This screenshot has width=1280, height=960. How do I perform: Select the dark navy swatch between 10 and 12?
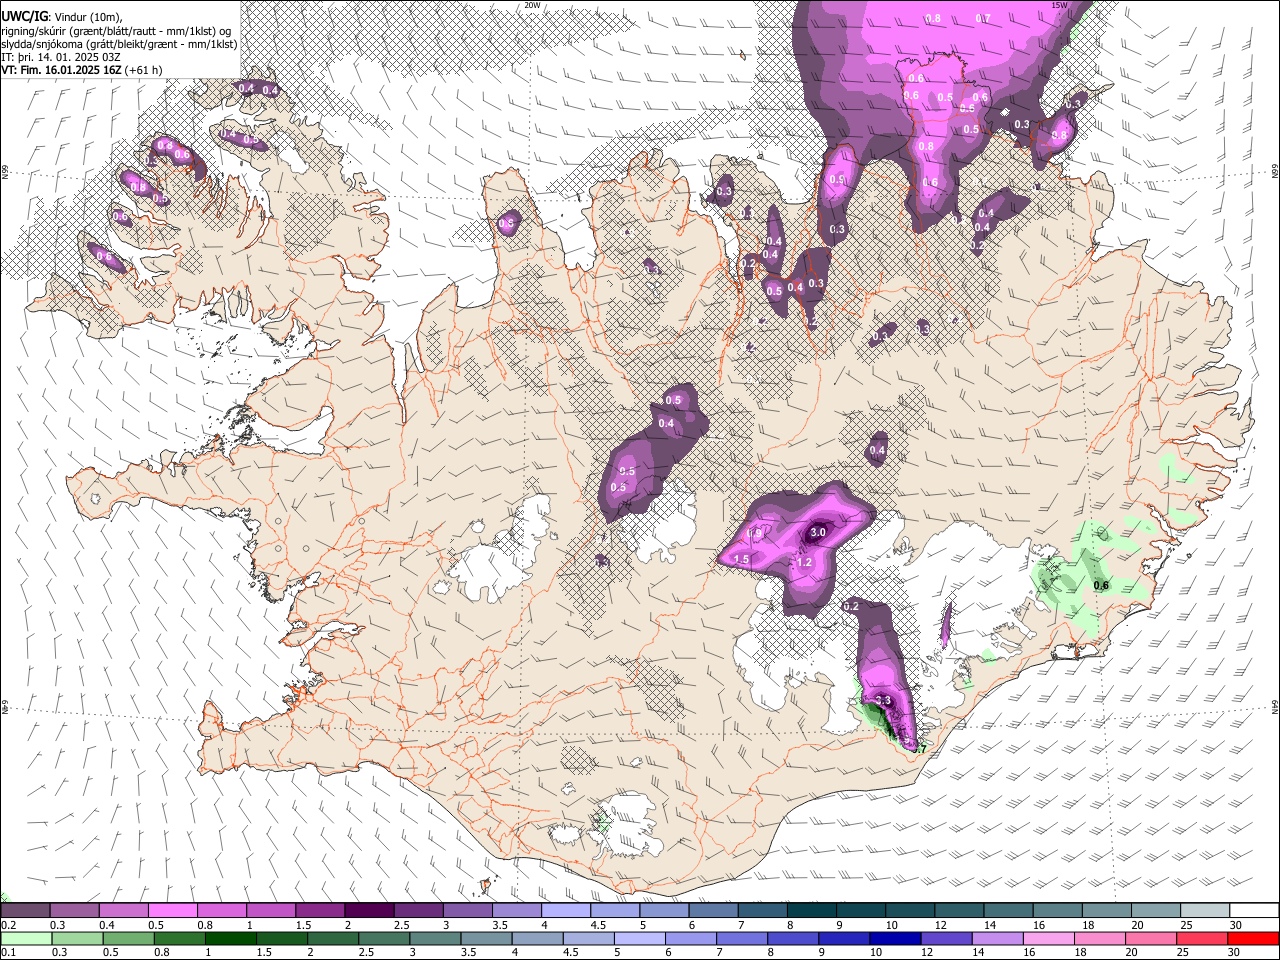point(893,938)
